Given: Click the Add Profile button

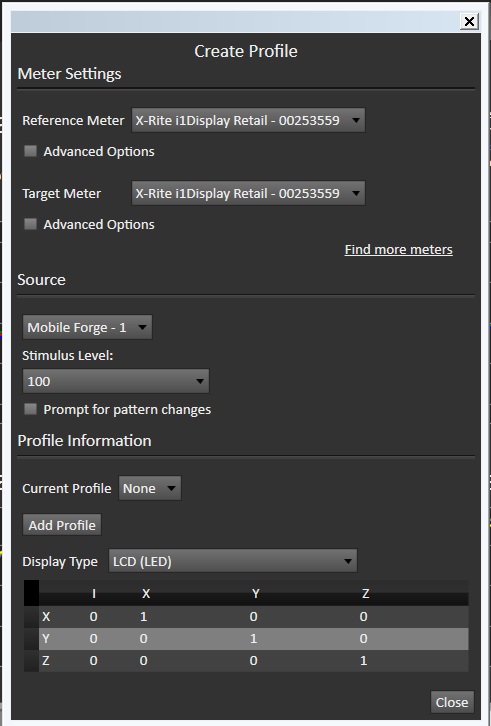Looking at the screenshot, I should point(62,525).
